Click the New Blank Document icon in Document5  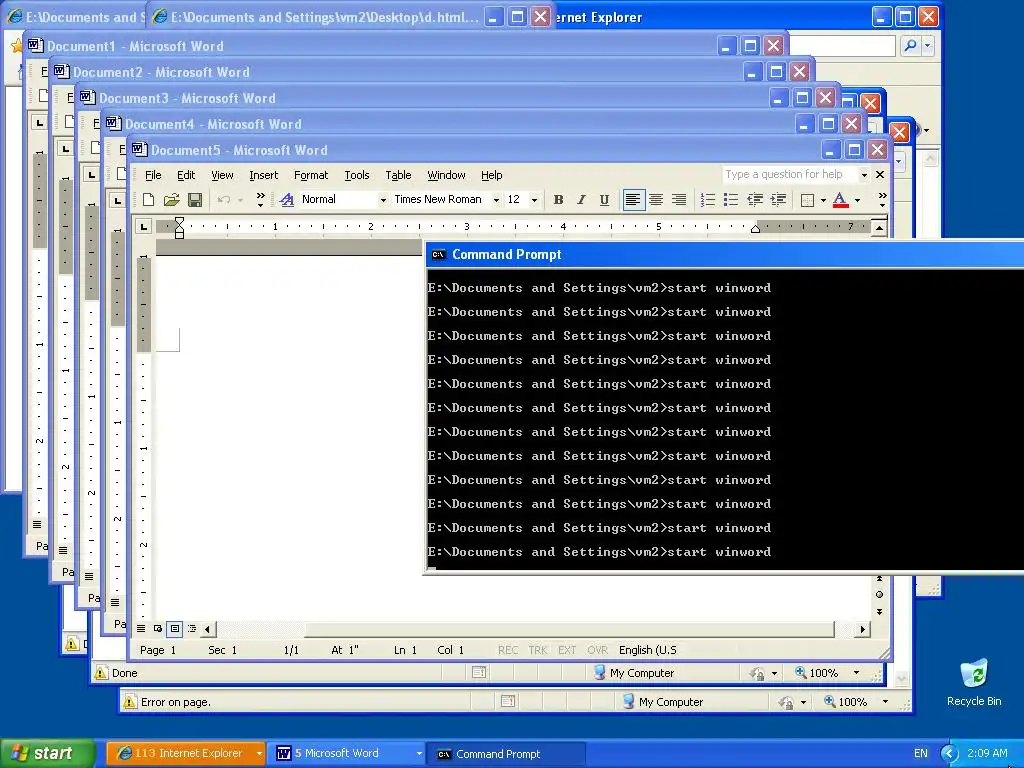(149, 200)
